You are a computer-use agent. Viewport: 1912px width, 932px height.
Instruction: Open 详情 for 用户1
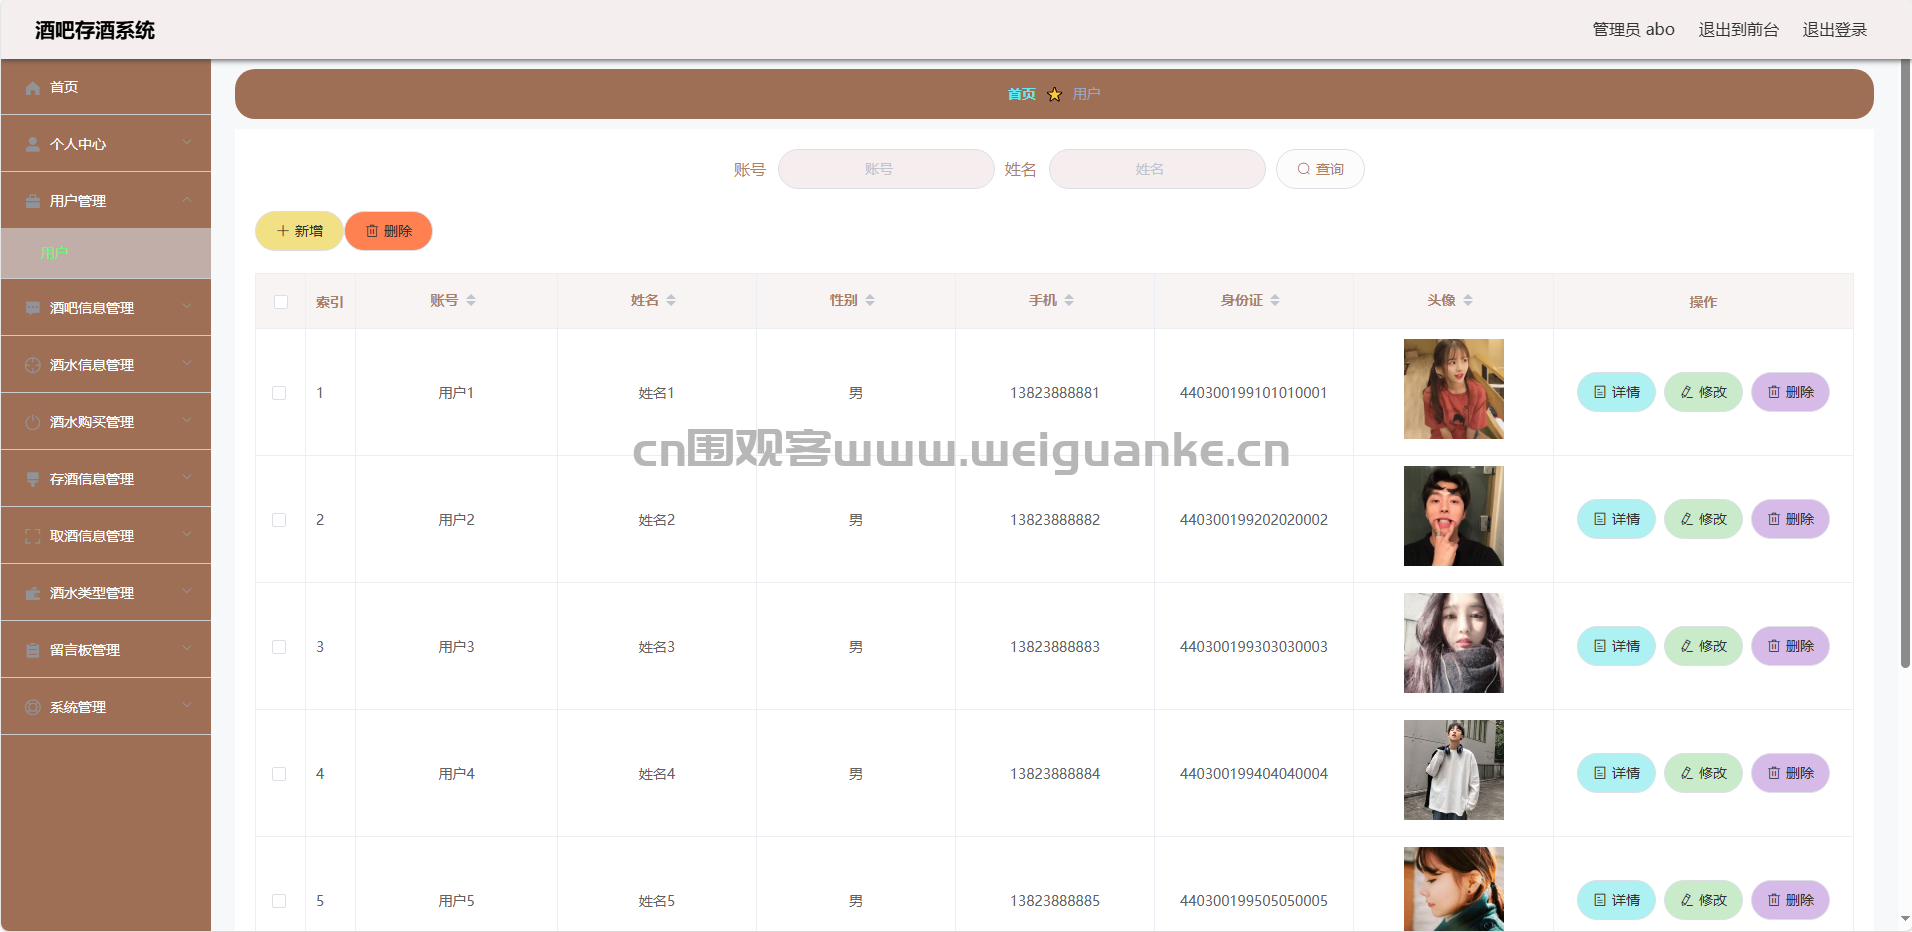point(1616,392)
